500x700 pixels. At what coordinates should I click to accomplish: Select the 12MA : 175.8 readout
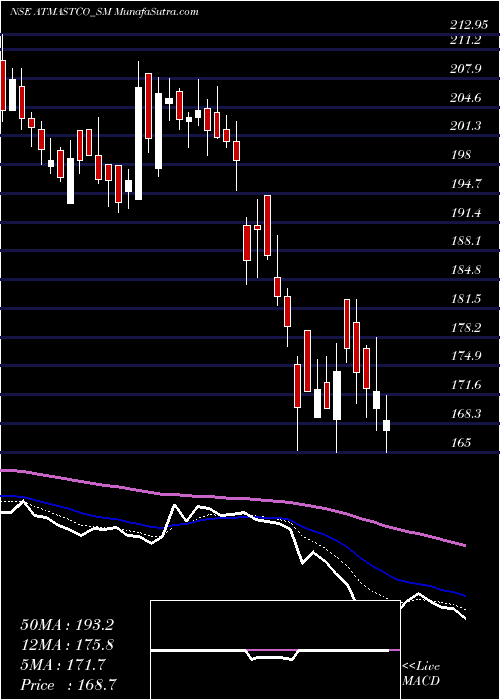[x=66, y=645]
